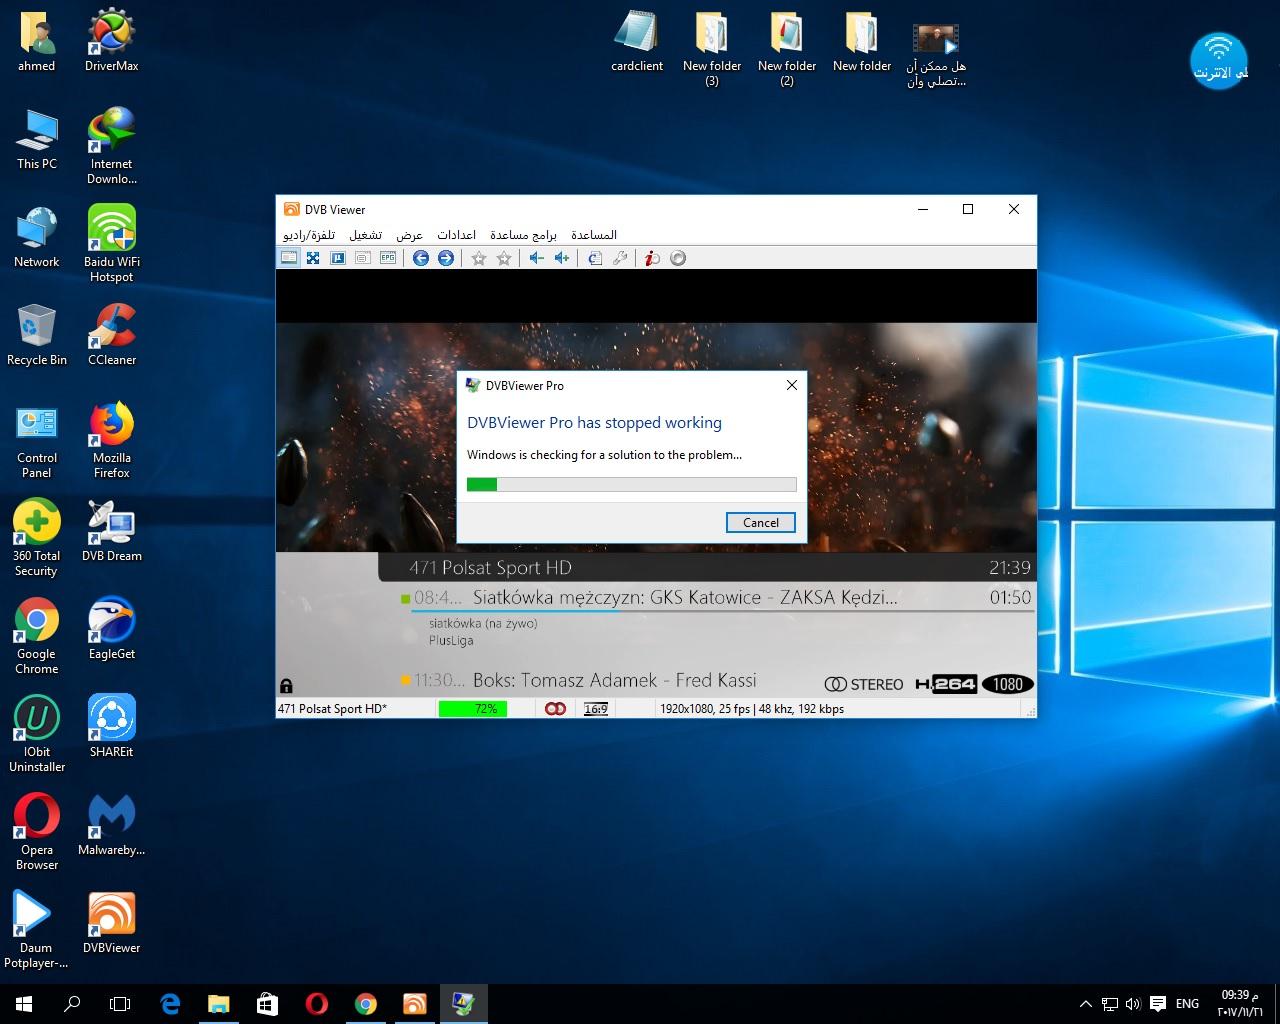This screenshot has width=1280, height=1024.
Task: Click the 471 Polsat Sport HD* status text
Action: coord(332,709)
